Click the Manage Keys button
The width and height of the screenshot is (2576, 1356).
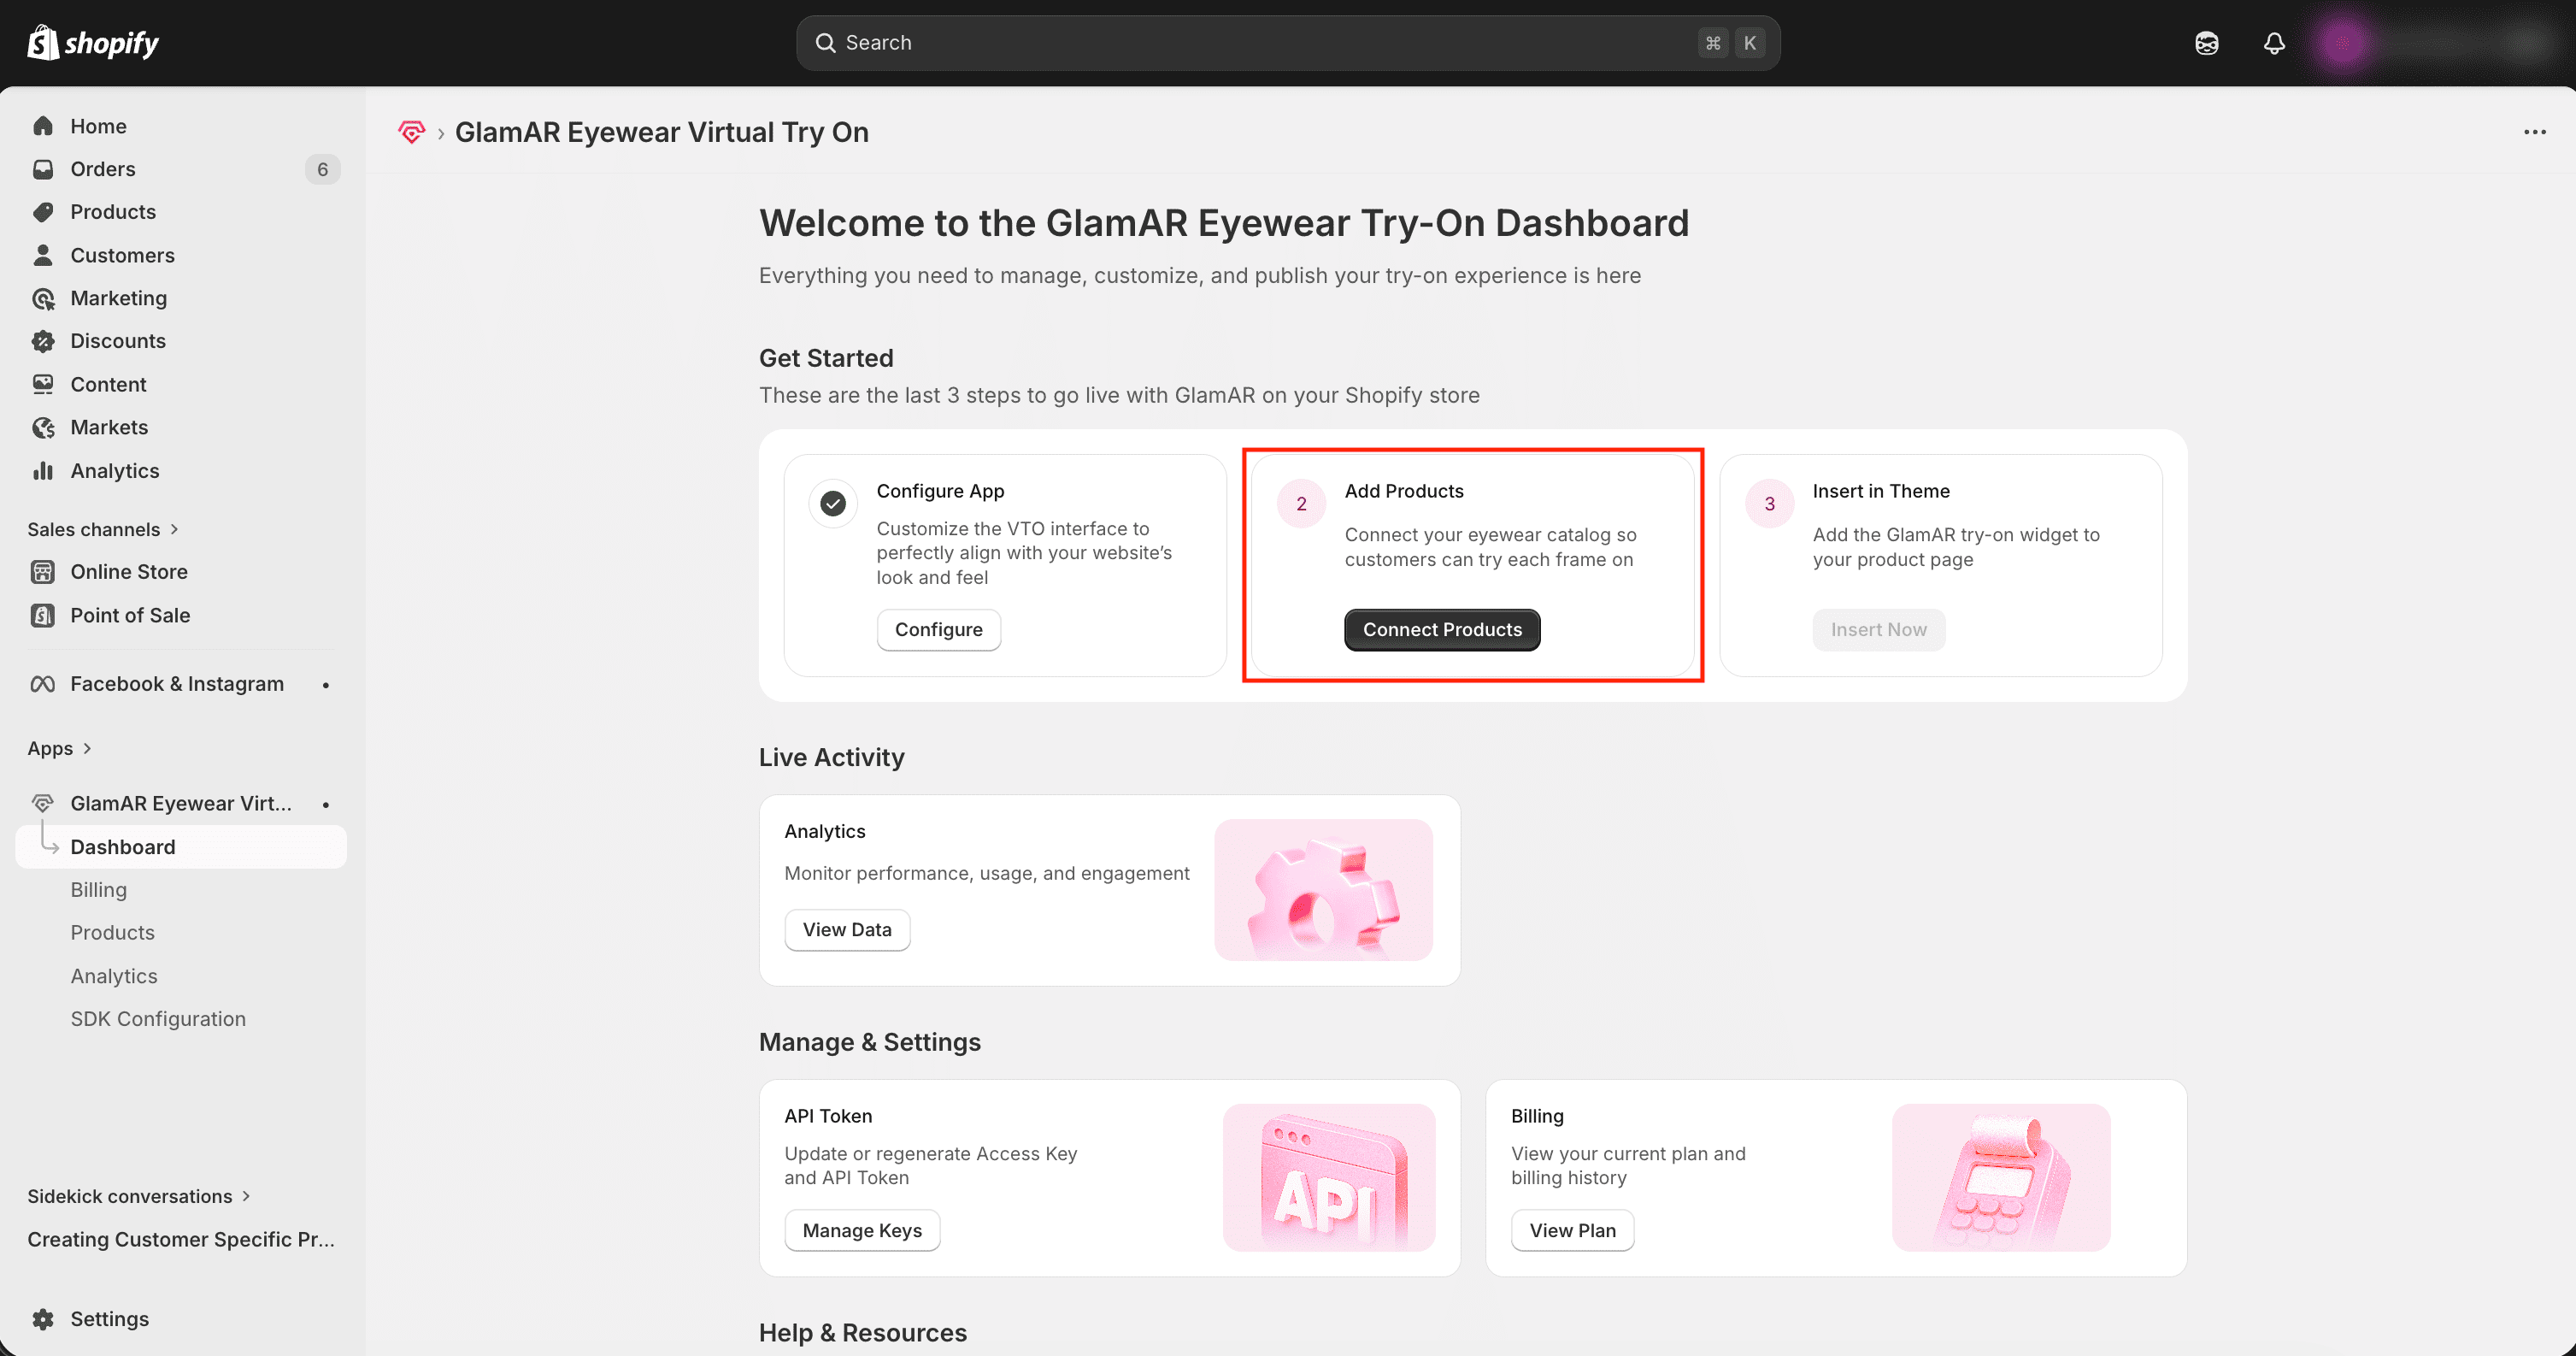point(862,1230)
